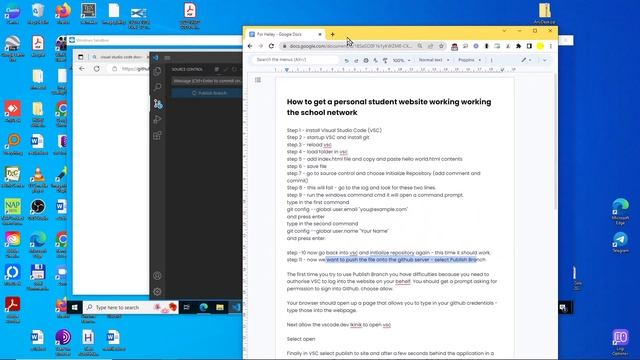Click the Sandbox Start button
This screenshot has width=640, height=360.
pos(74,307)
